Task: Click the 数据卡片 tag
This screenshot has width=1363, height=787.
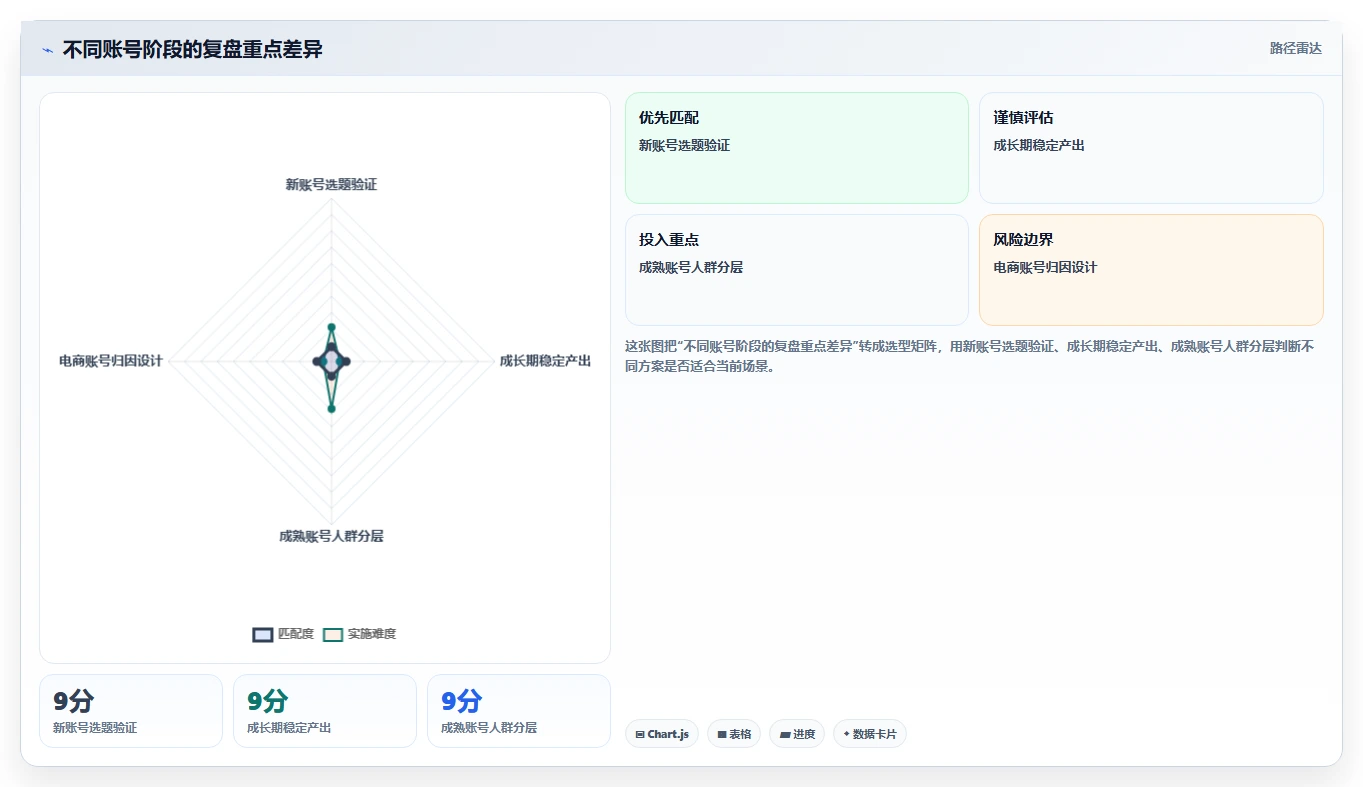Action: pyautogui.click(x=870, y=734)
